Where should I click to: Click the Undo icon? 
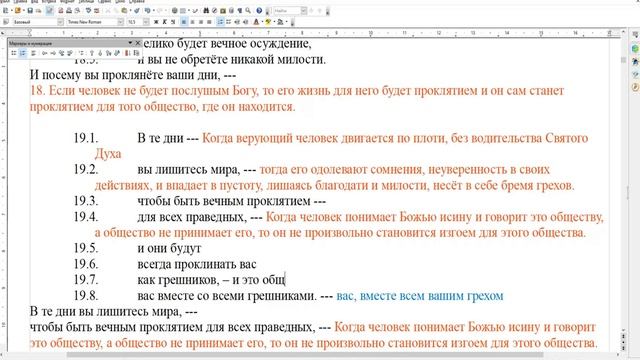147,11
